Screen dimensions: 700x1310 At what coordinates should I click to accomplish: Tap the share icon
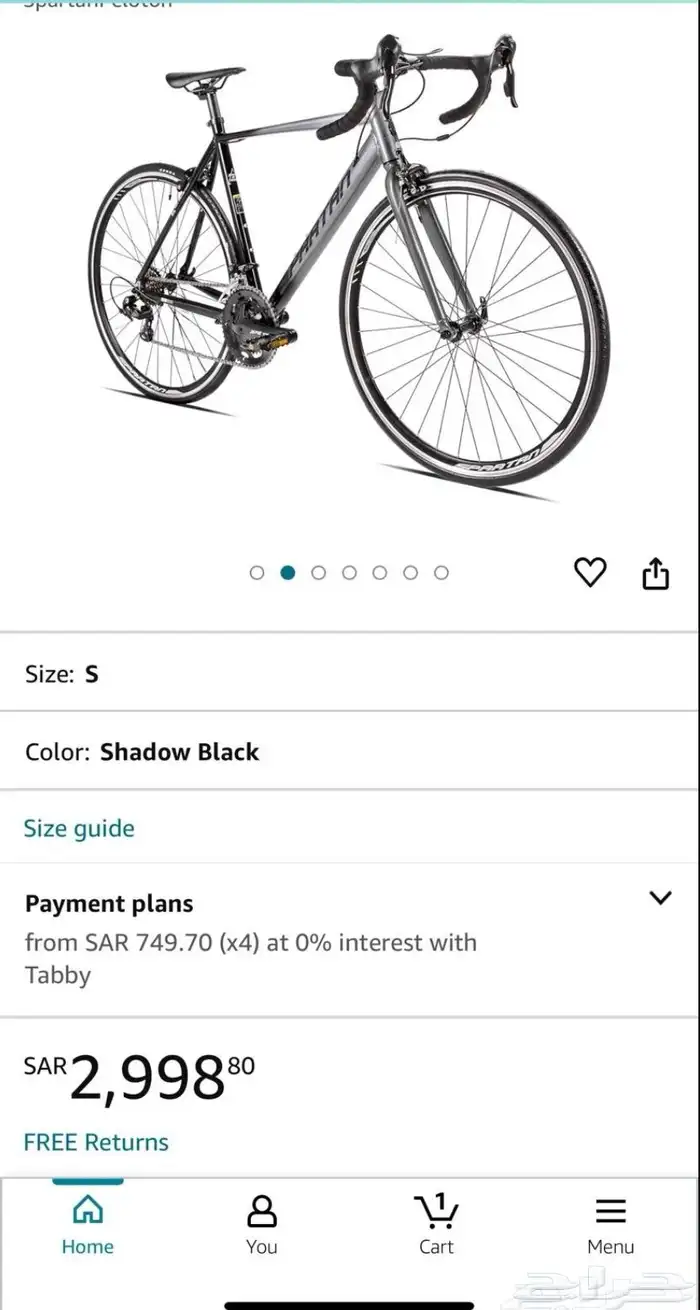(x=655, y=573)
